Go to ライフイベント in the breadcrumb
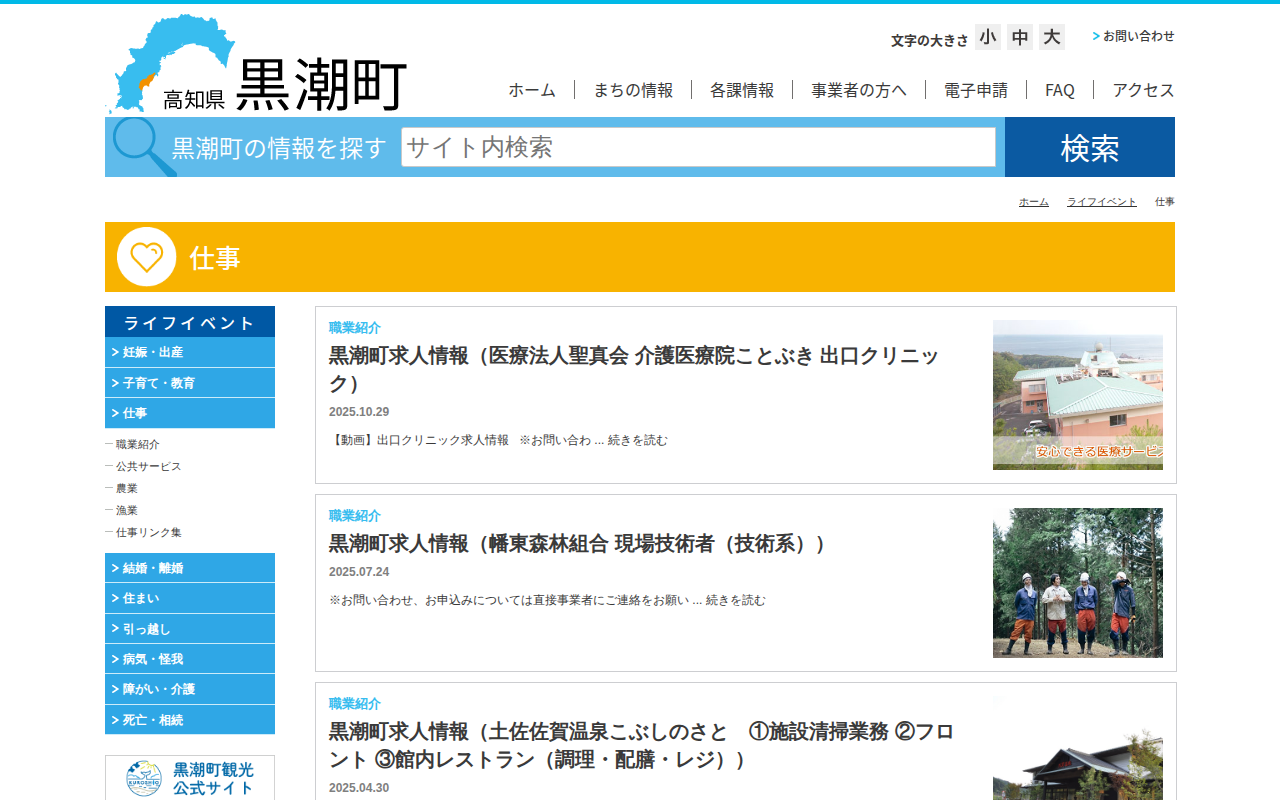This screenshot has width=1280, height=800. [1101, 202]
